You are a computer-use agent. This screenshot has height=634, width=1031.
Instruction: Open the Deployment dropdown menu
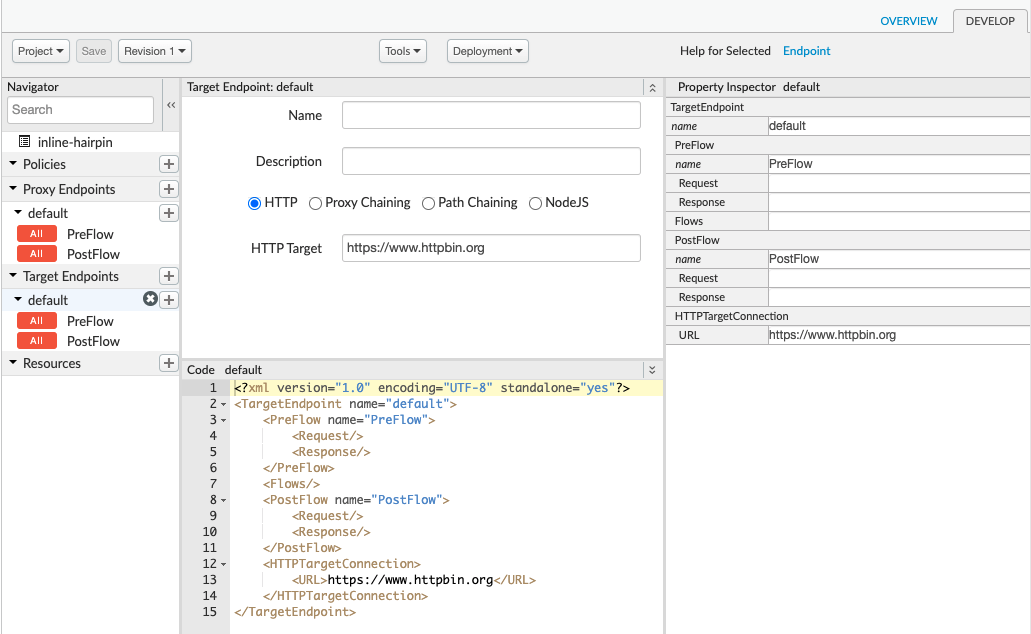click(488, 51)
